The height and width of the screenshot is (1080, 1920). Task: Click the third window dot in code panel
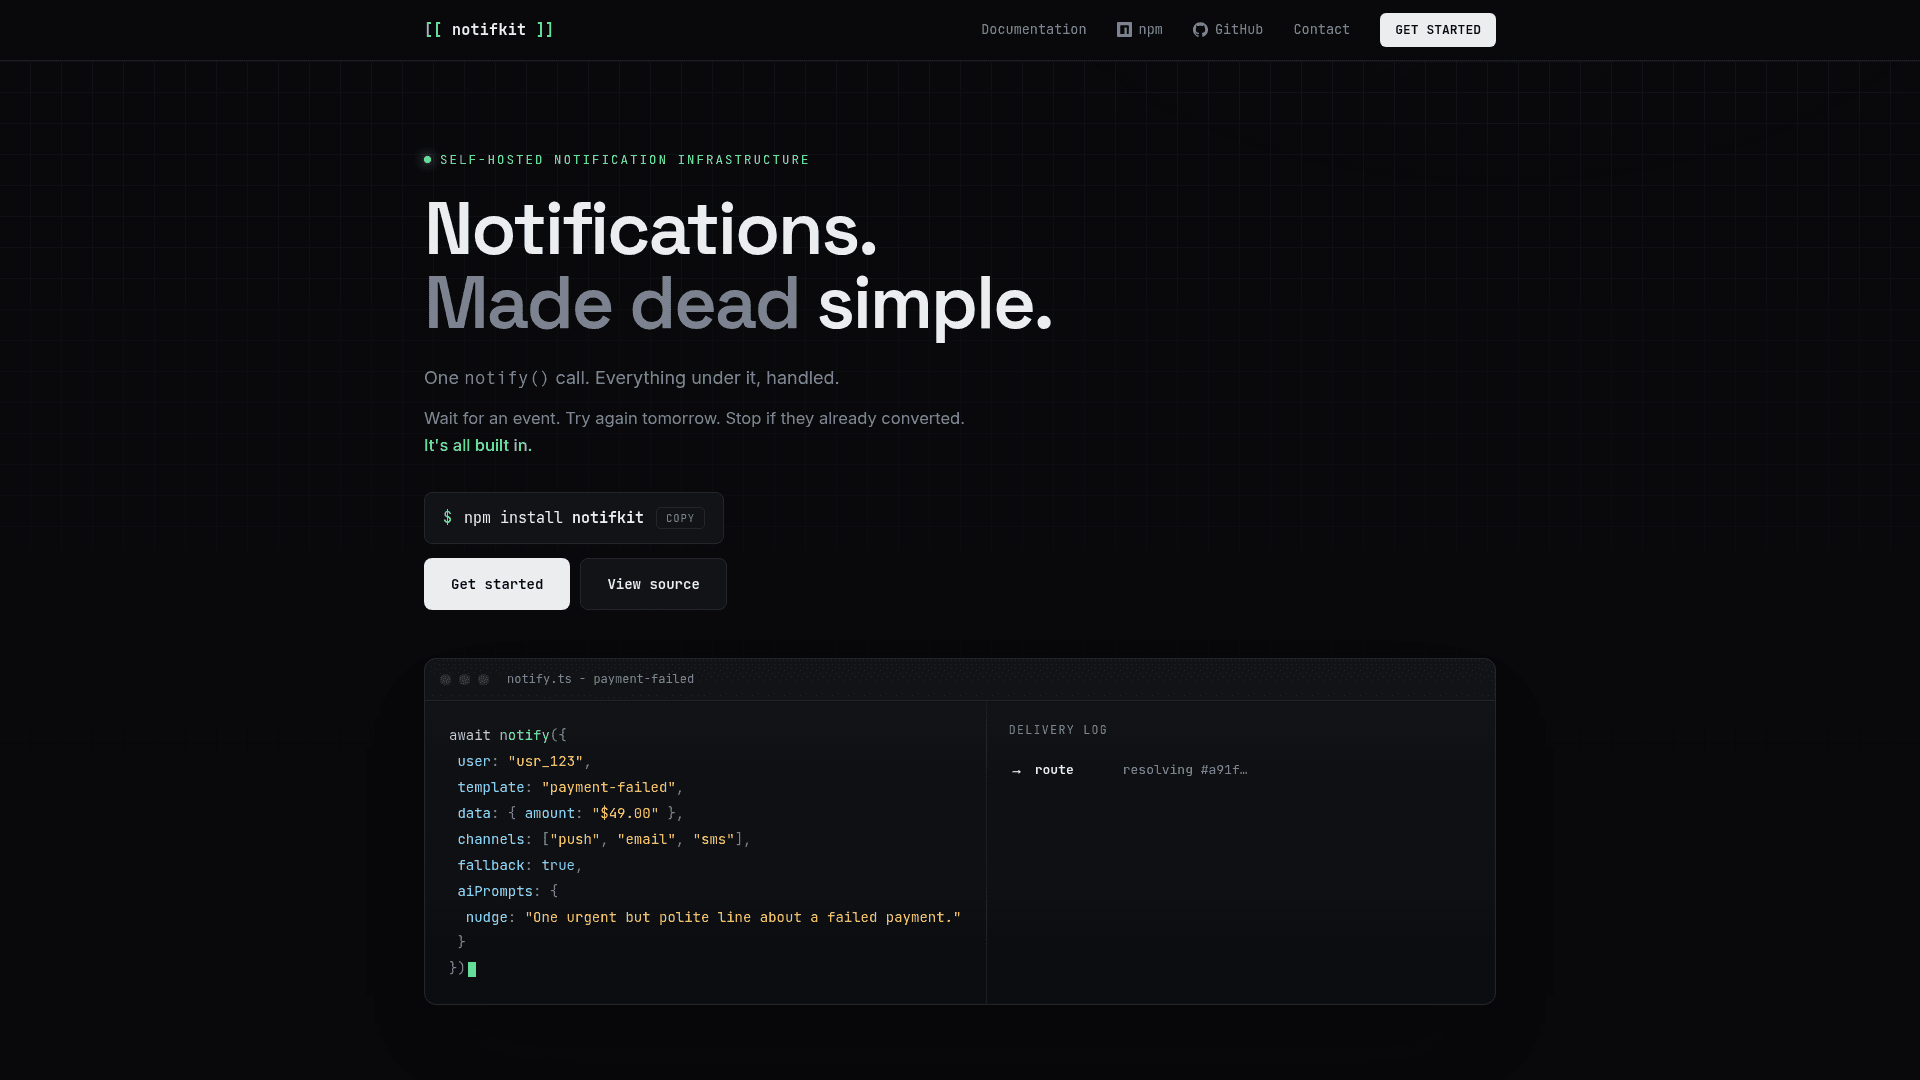[484, 679]
